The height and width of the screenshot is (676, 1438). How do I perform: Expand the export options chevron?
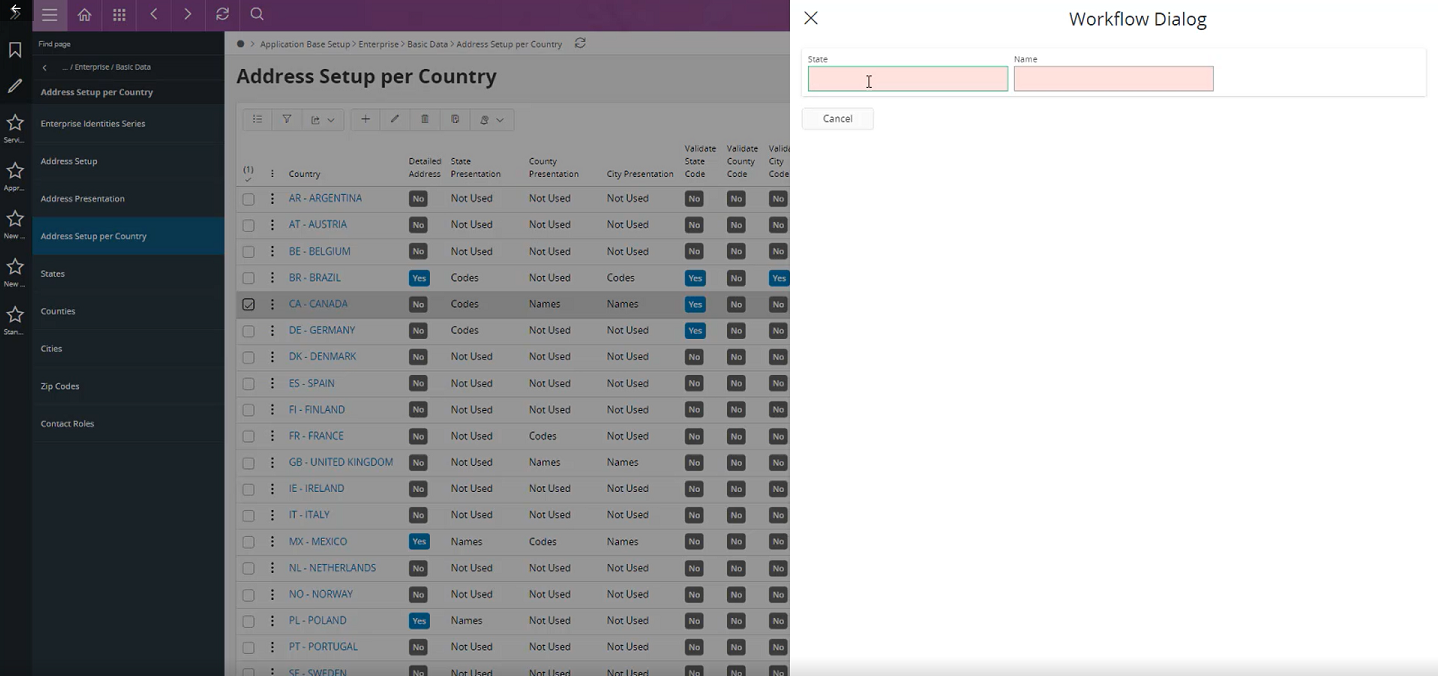331,119
